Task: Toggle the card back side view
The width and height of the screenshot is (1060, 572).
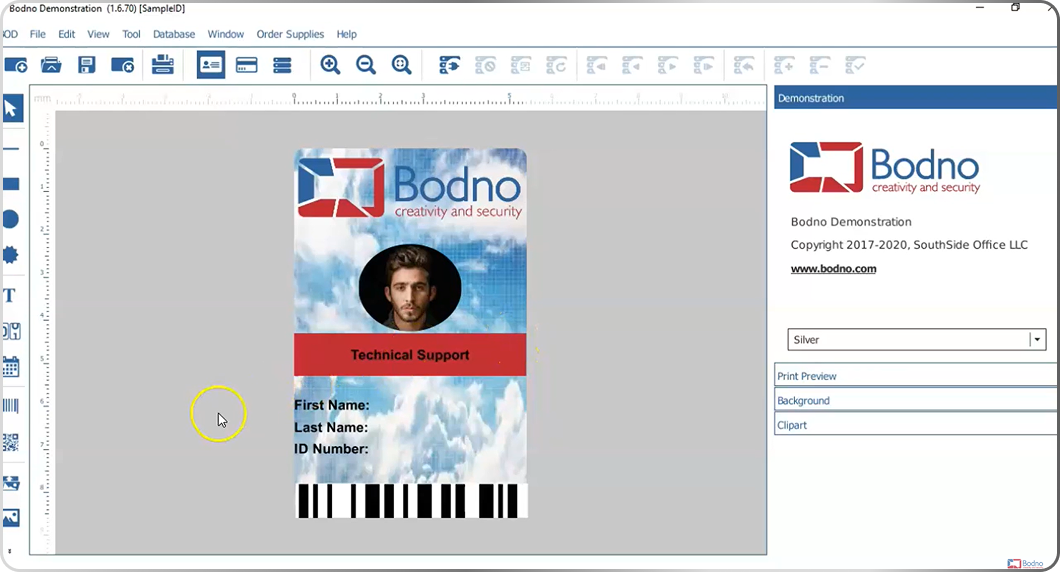Action: [x=246, y=65]
